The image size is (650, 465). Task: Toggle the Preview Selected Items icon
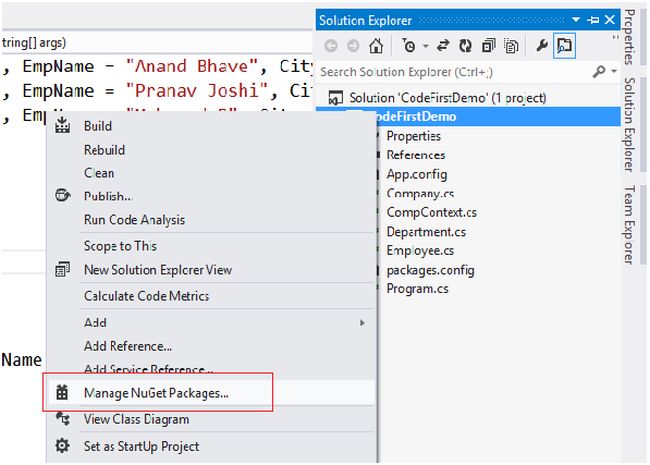[564, 46]
